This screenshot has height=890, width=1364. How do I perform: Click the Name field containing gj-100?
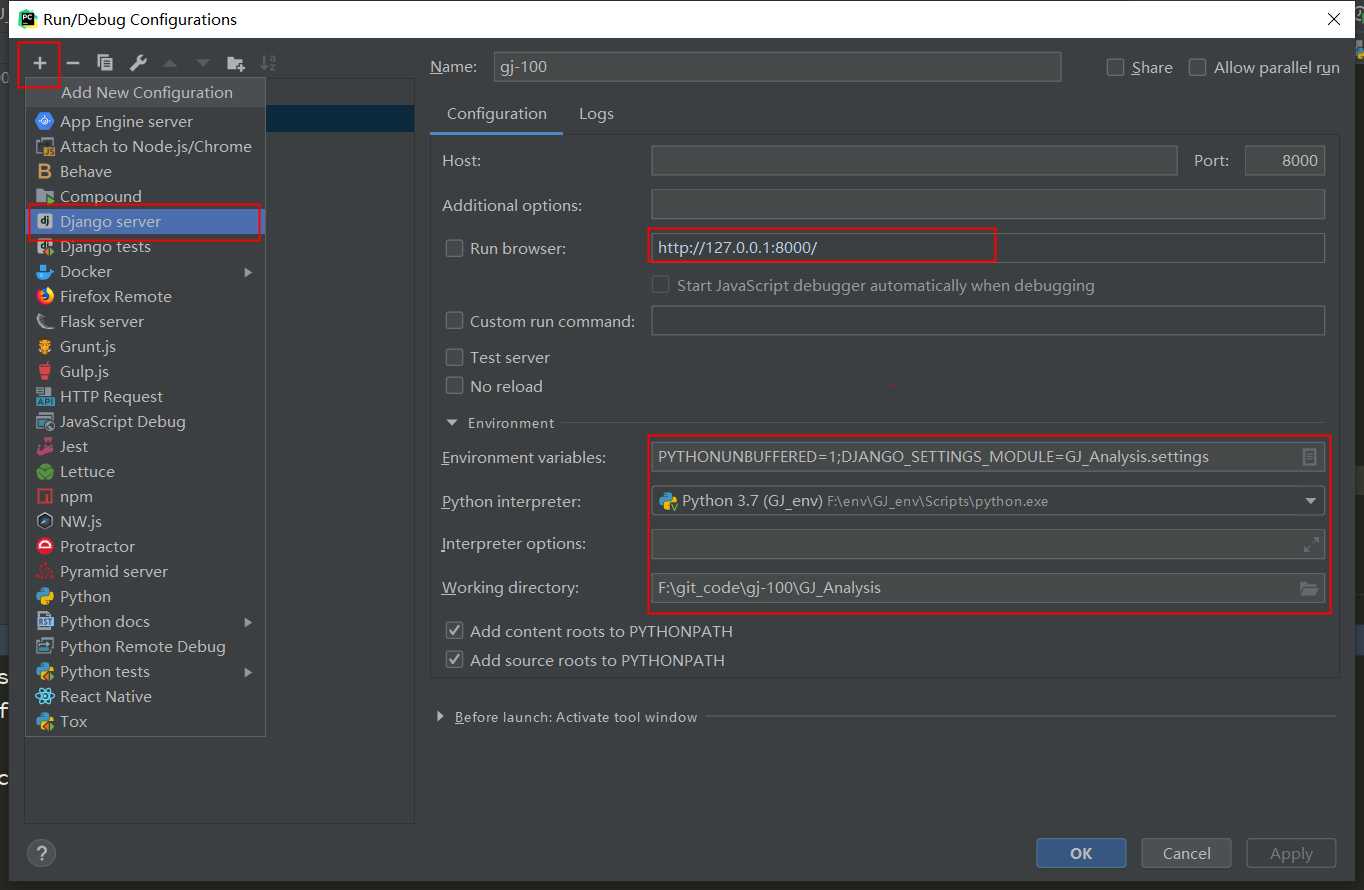777,67
